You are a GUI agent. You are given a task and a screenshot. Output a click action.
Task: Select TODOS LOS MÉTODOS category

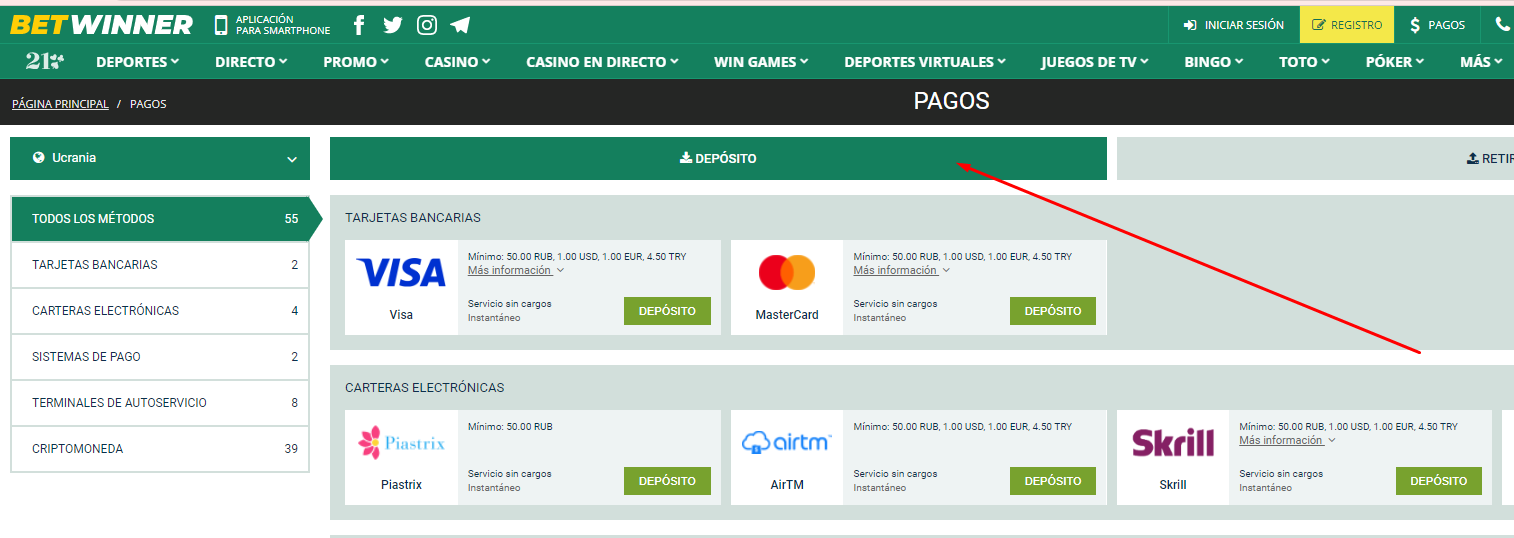click(160, 219)
